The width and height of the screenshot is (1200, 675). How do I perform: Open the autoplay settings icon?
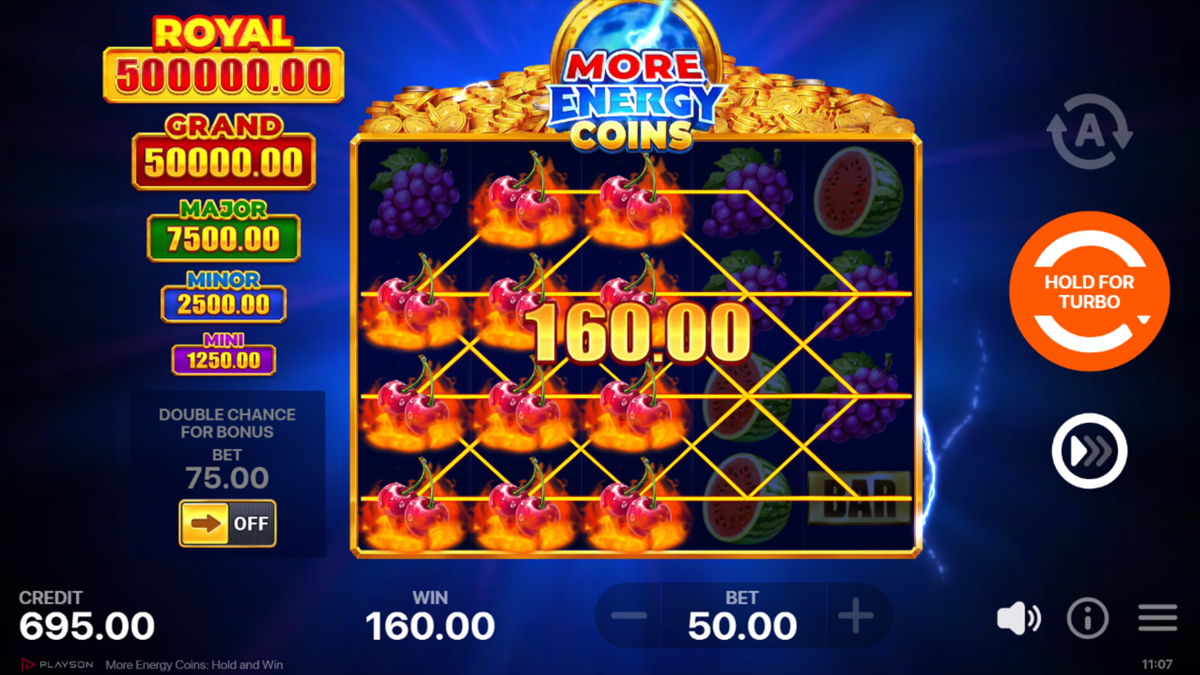(1089, 131)
